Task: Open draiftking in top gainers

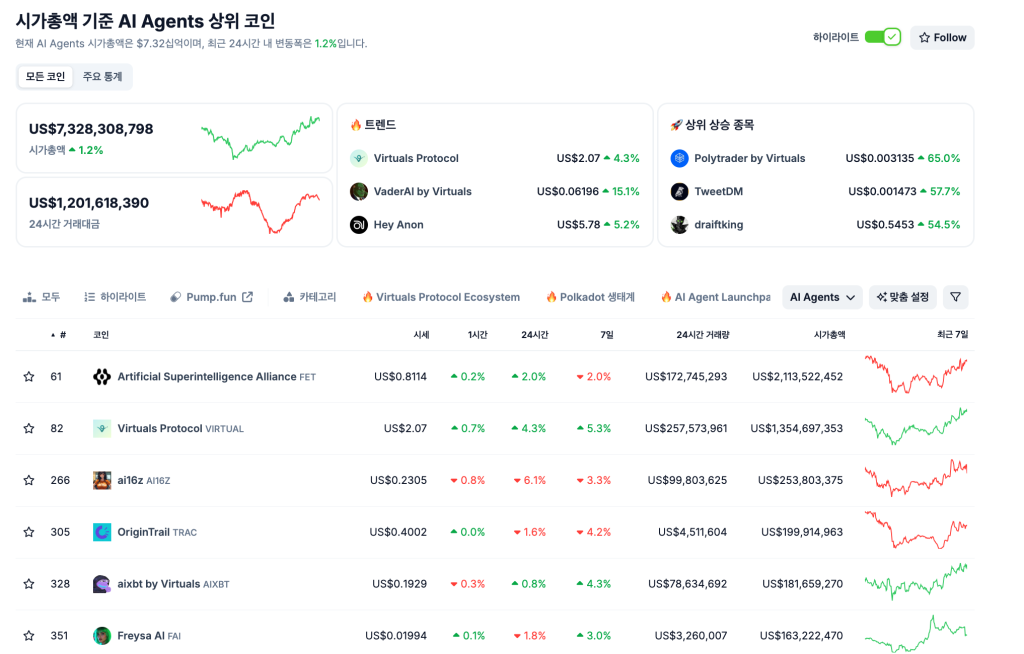Action: pos(718,225)
